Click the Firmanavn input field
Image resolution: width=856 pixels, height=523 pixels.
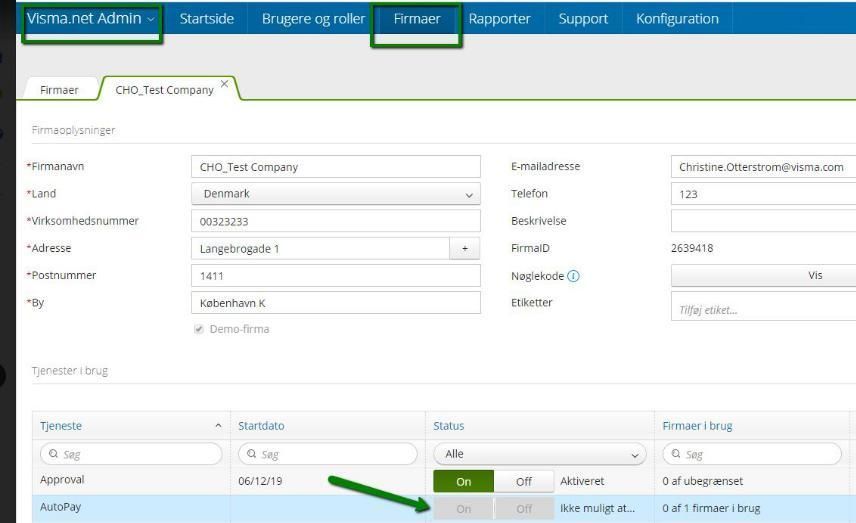coord(336,167)
